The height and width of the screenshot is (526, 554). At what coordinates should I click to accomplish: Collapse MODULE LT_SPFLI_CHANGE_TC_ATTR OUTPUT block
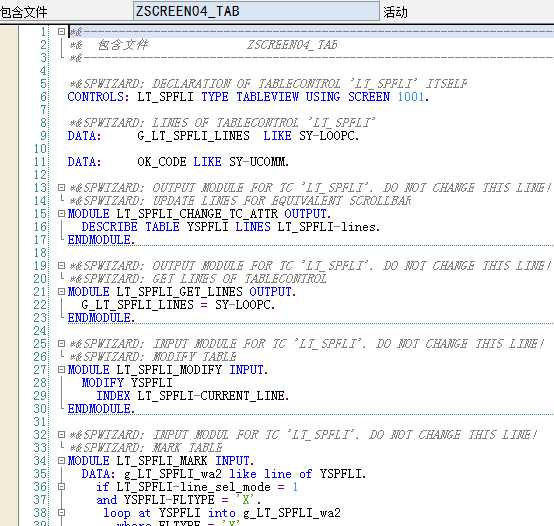[x=61, y=213]
